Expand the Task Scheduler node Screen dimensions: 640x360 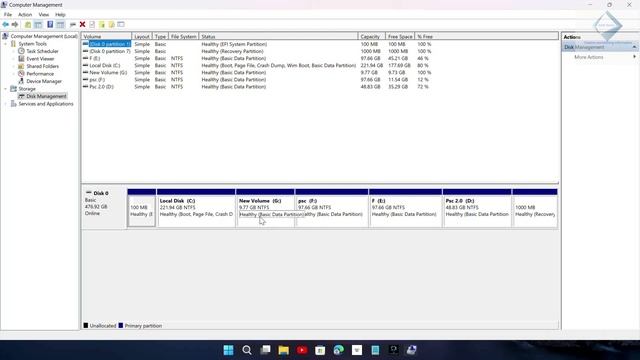coord(13,51)
